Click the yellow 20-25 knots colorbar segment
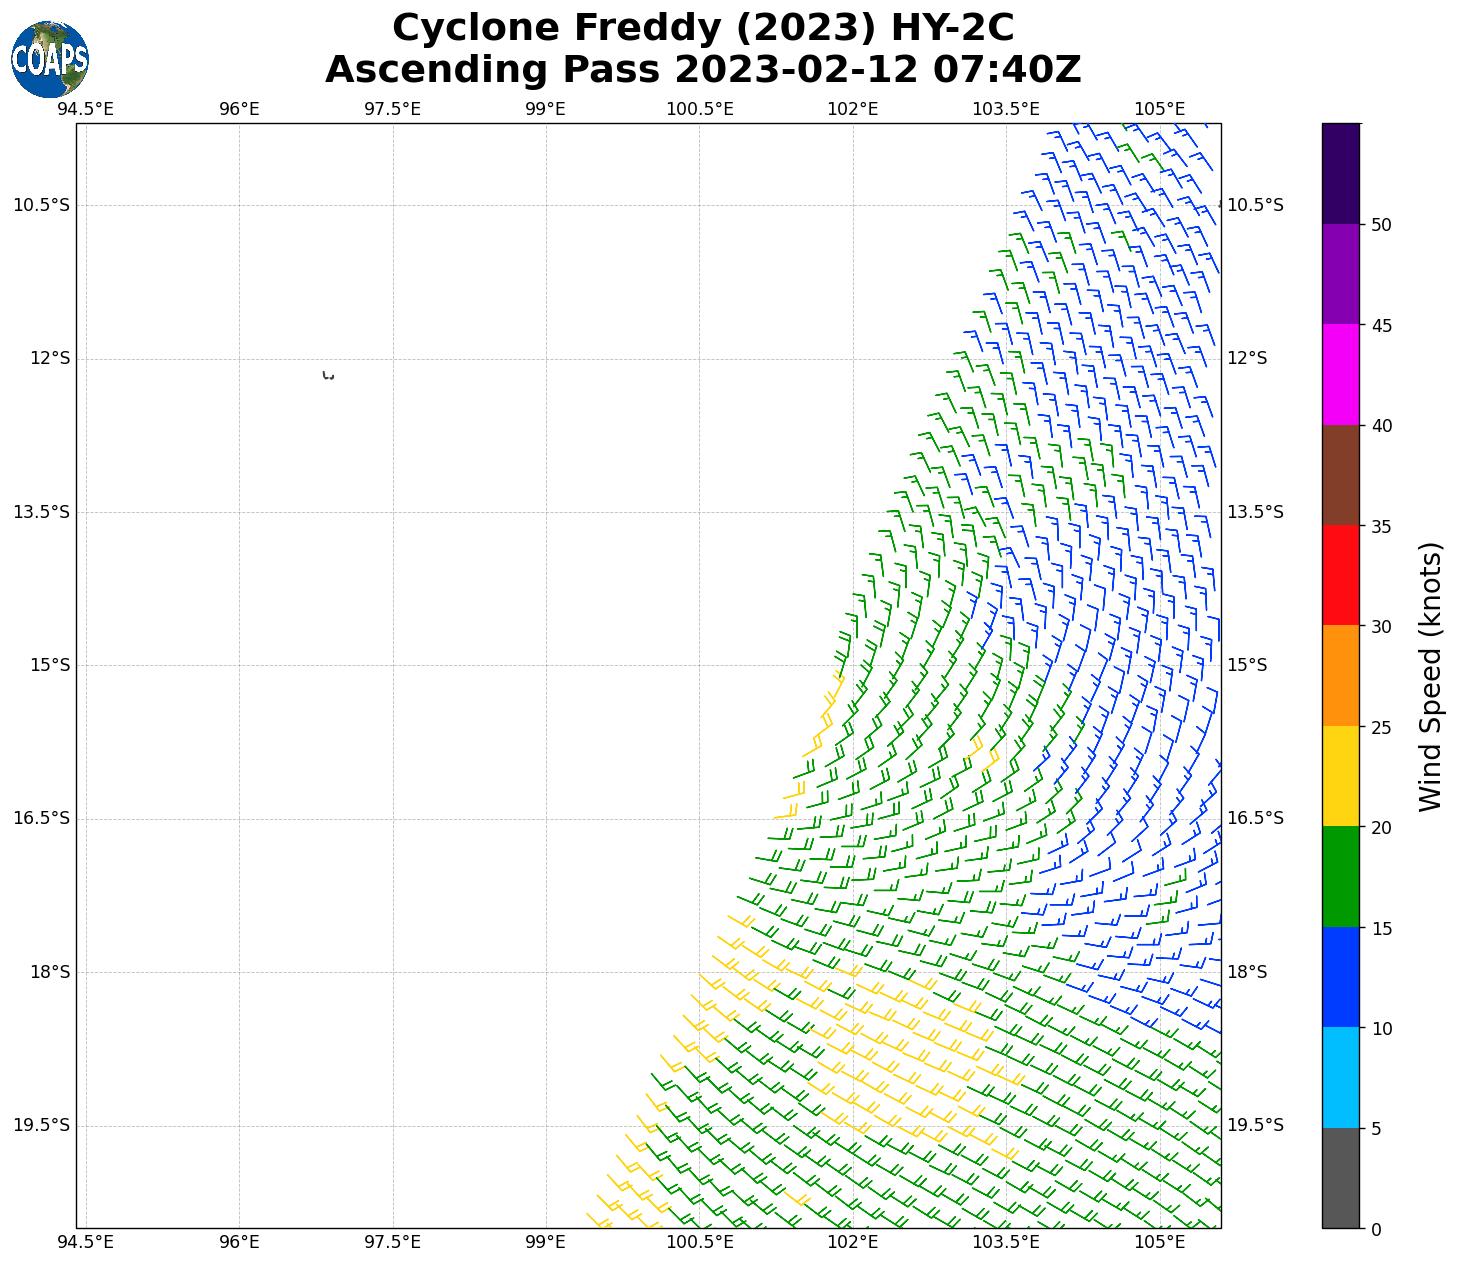Image resolution: width=1459 pixels, height=1264 pixels. pos(1340,776)
